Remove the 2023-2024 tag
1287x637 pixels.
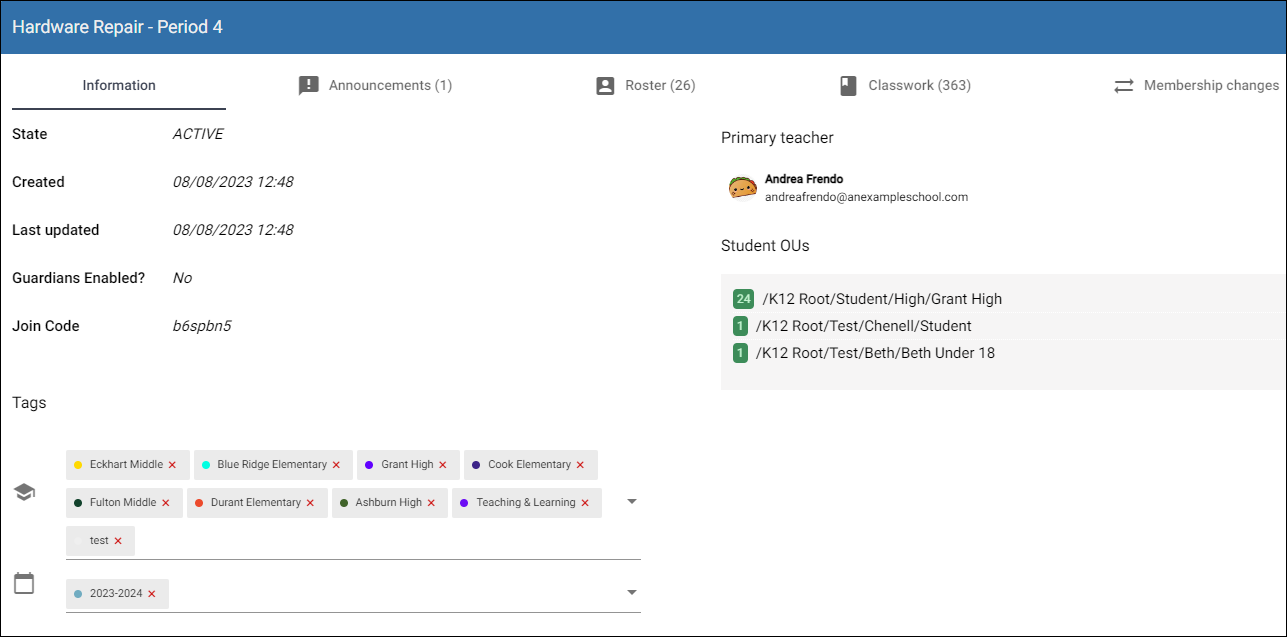pyautogui.click(x=152, y=594)
